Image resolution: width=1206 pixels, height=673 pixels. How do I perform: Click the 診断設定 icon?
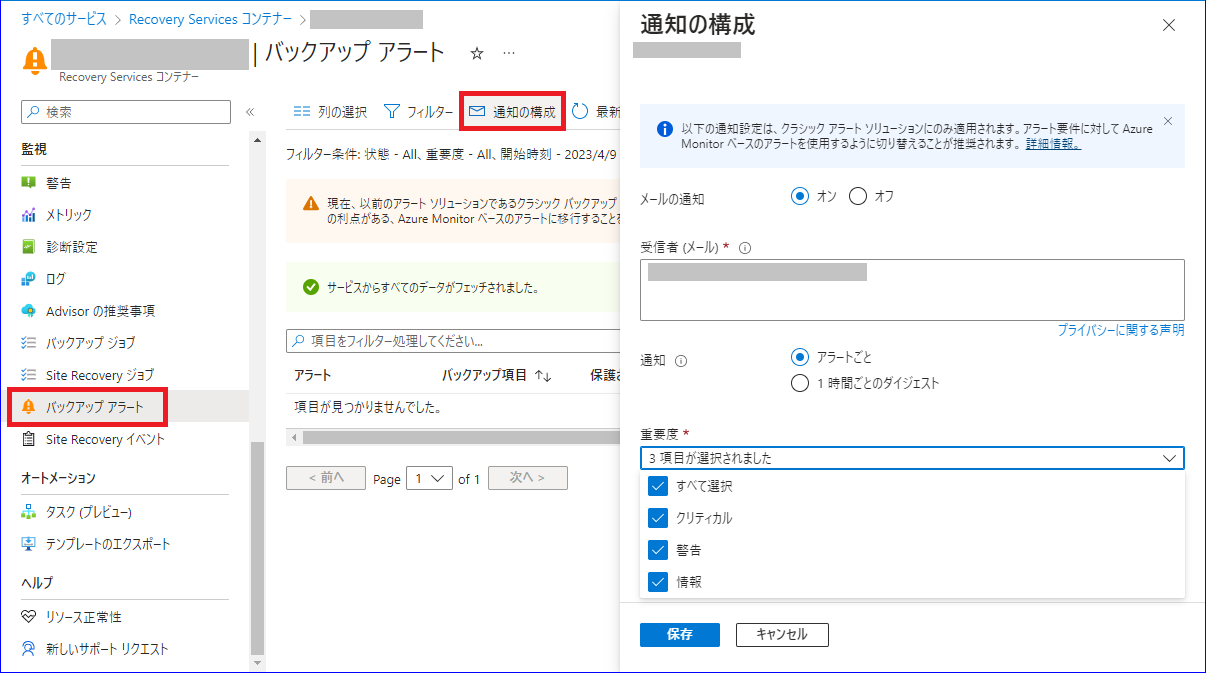[x=29, y=247]
